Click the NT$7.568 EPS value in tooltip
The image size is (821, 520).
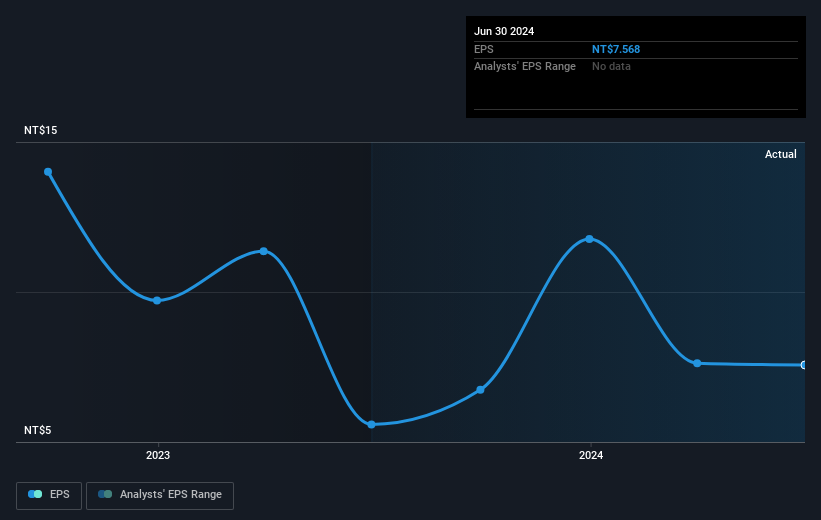[x=616, y=49]
